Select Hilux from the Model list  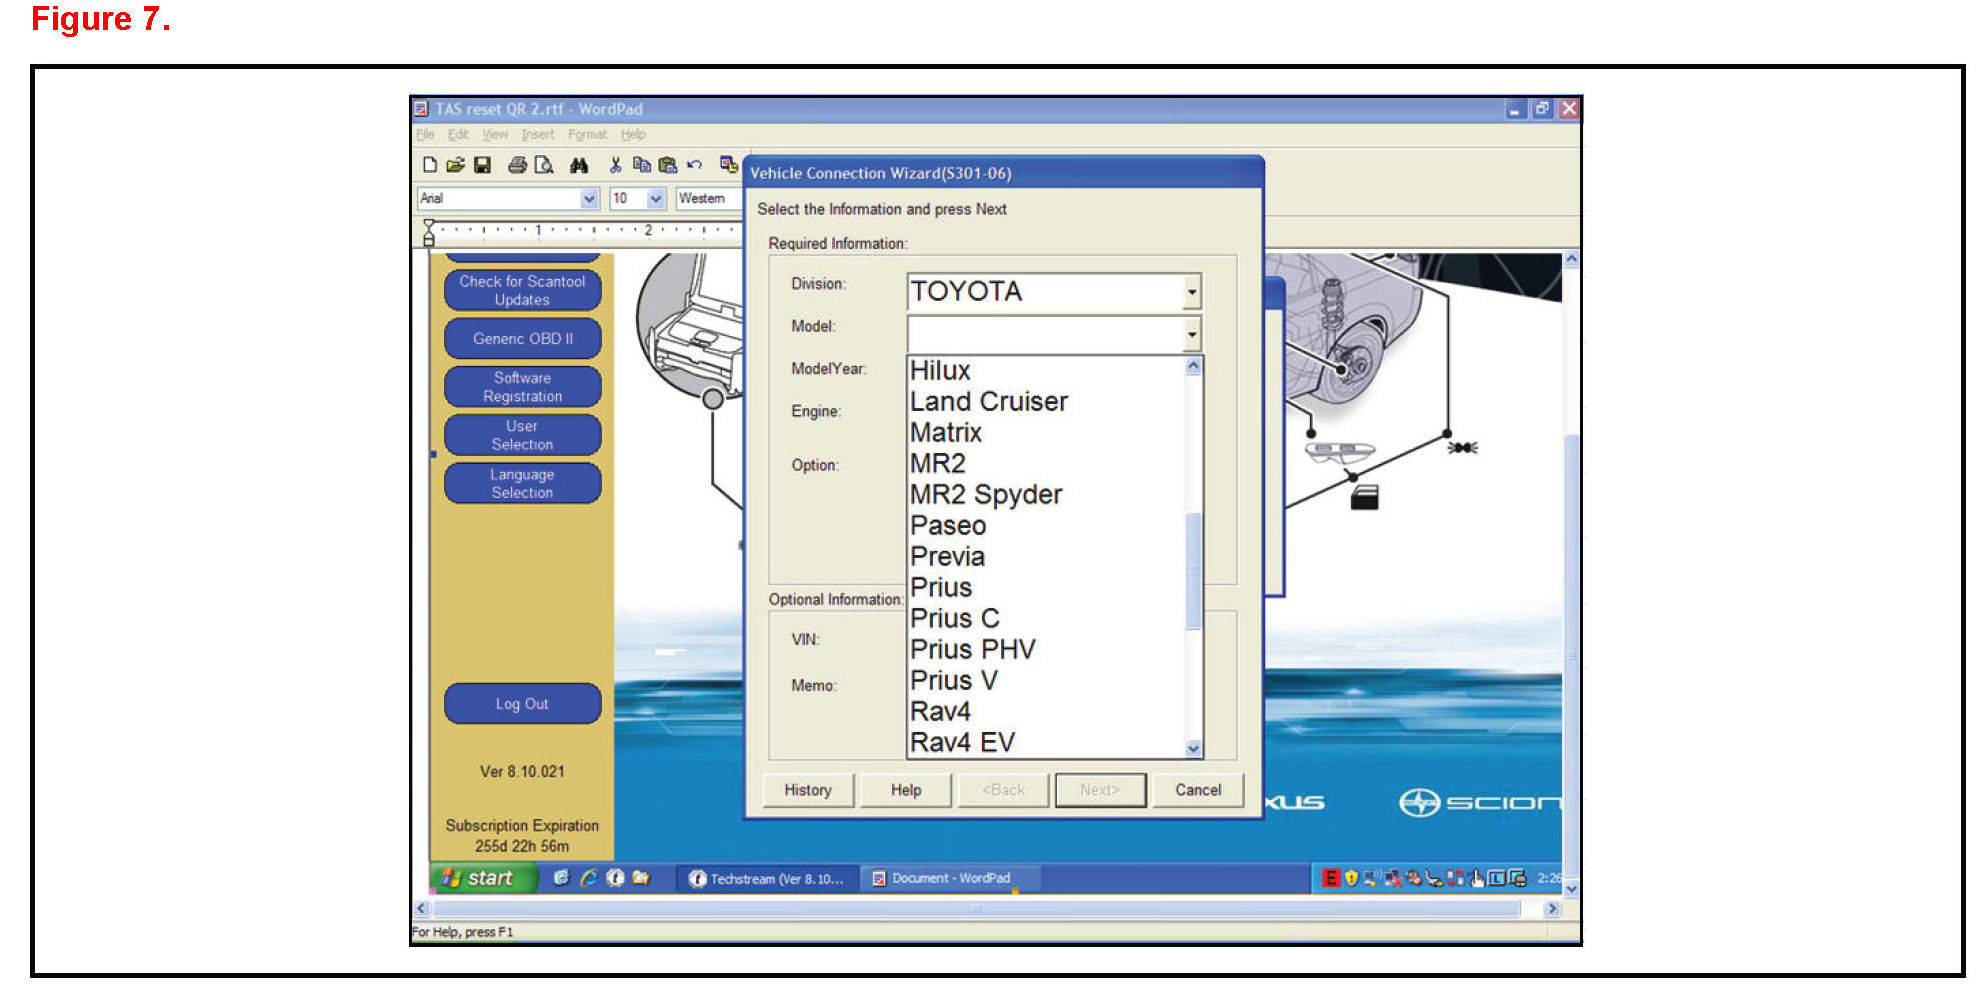pos(1045,371)
